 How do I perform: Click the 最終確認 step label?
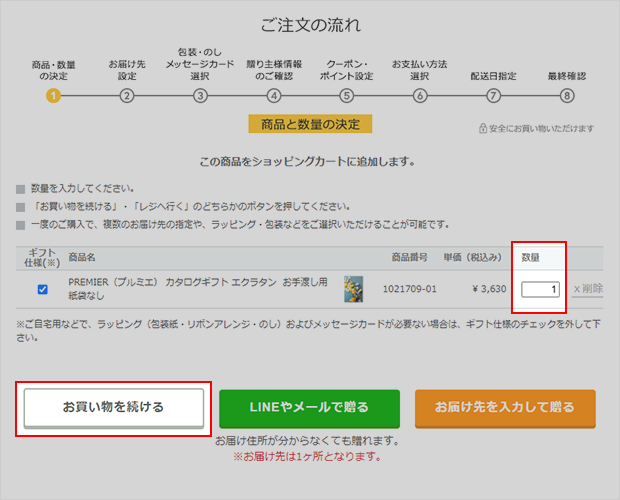[567, 76]
